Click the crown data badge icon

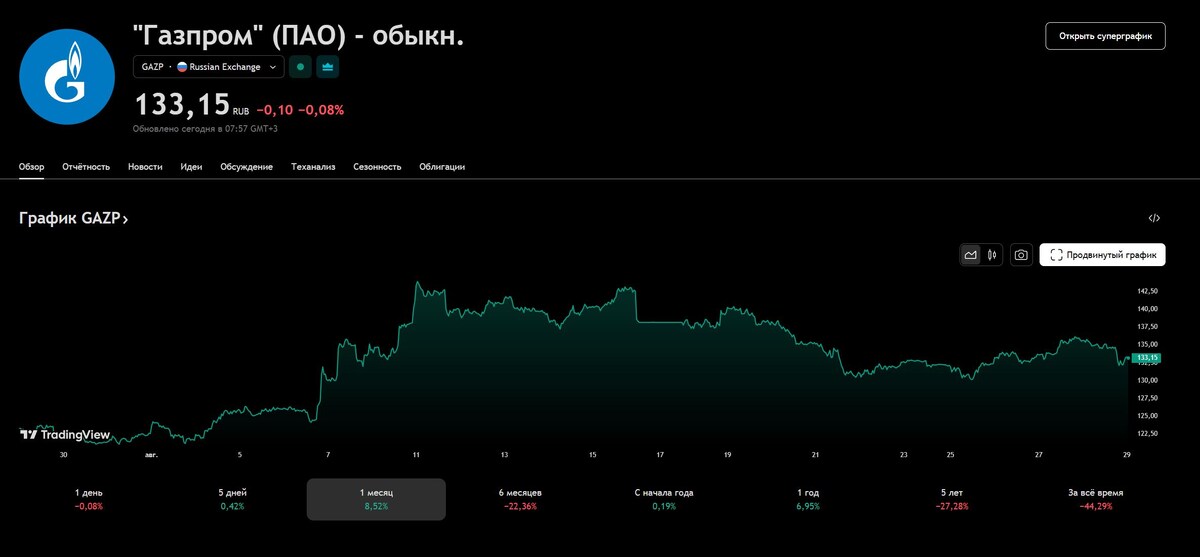[x=327, y=67]
